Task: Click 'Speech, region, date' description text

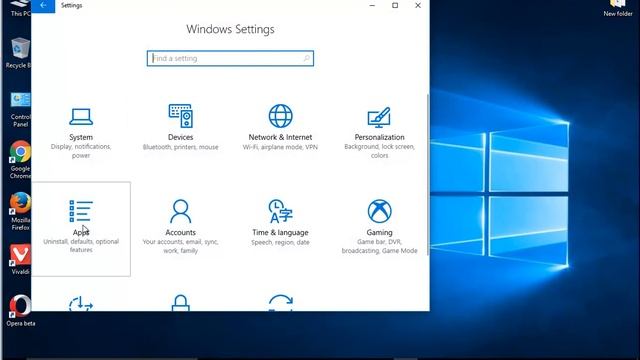Action: (280, 242)
